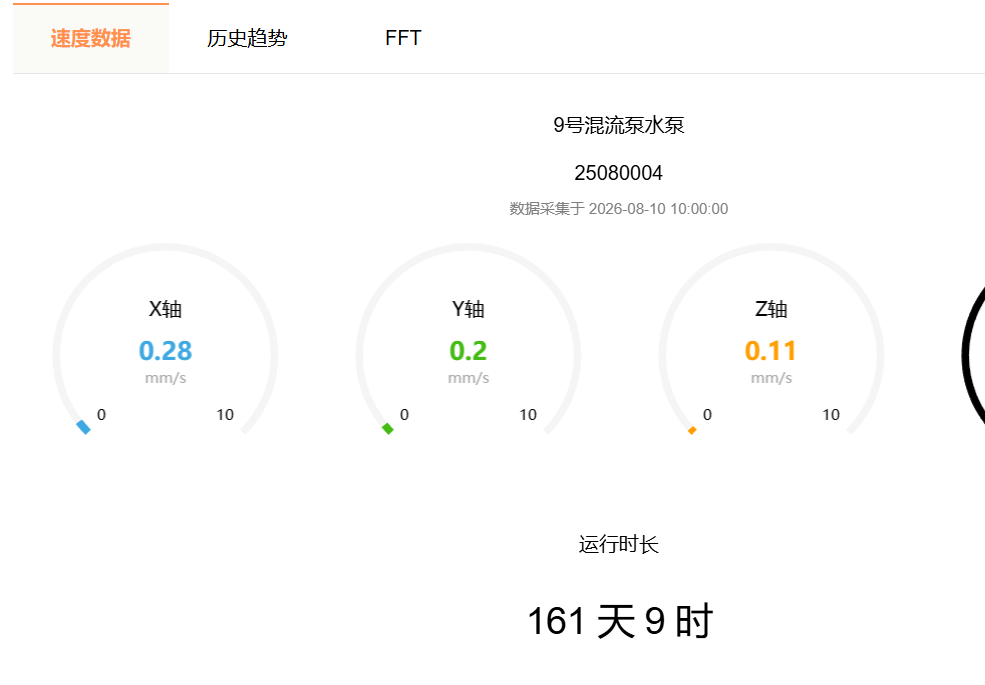Click the mm/s unit under Y轴
Viewport: 985px width, 685px height.
click(468, 378)
